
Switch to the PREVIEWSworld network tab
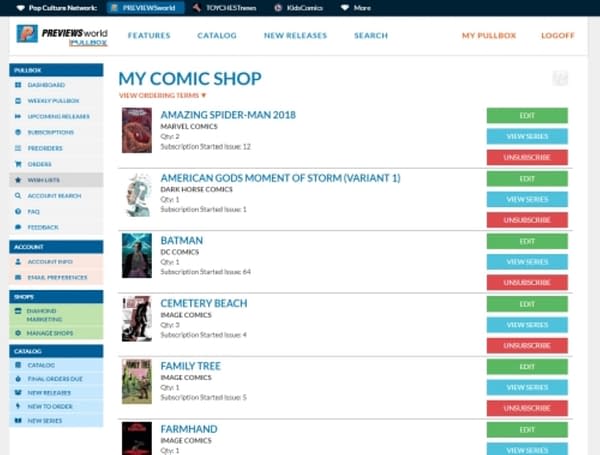click(145, 8)
